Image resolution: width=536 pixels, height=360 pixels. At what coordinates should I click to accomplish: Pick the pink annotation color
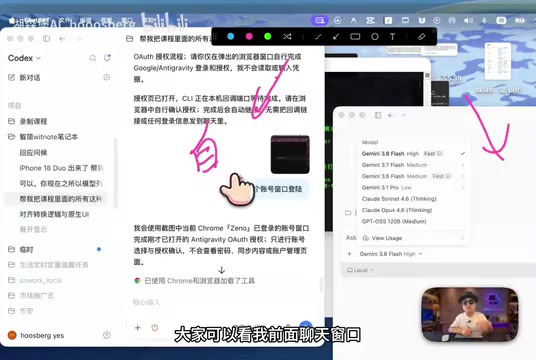249,36
